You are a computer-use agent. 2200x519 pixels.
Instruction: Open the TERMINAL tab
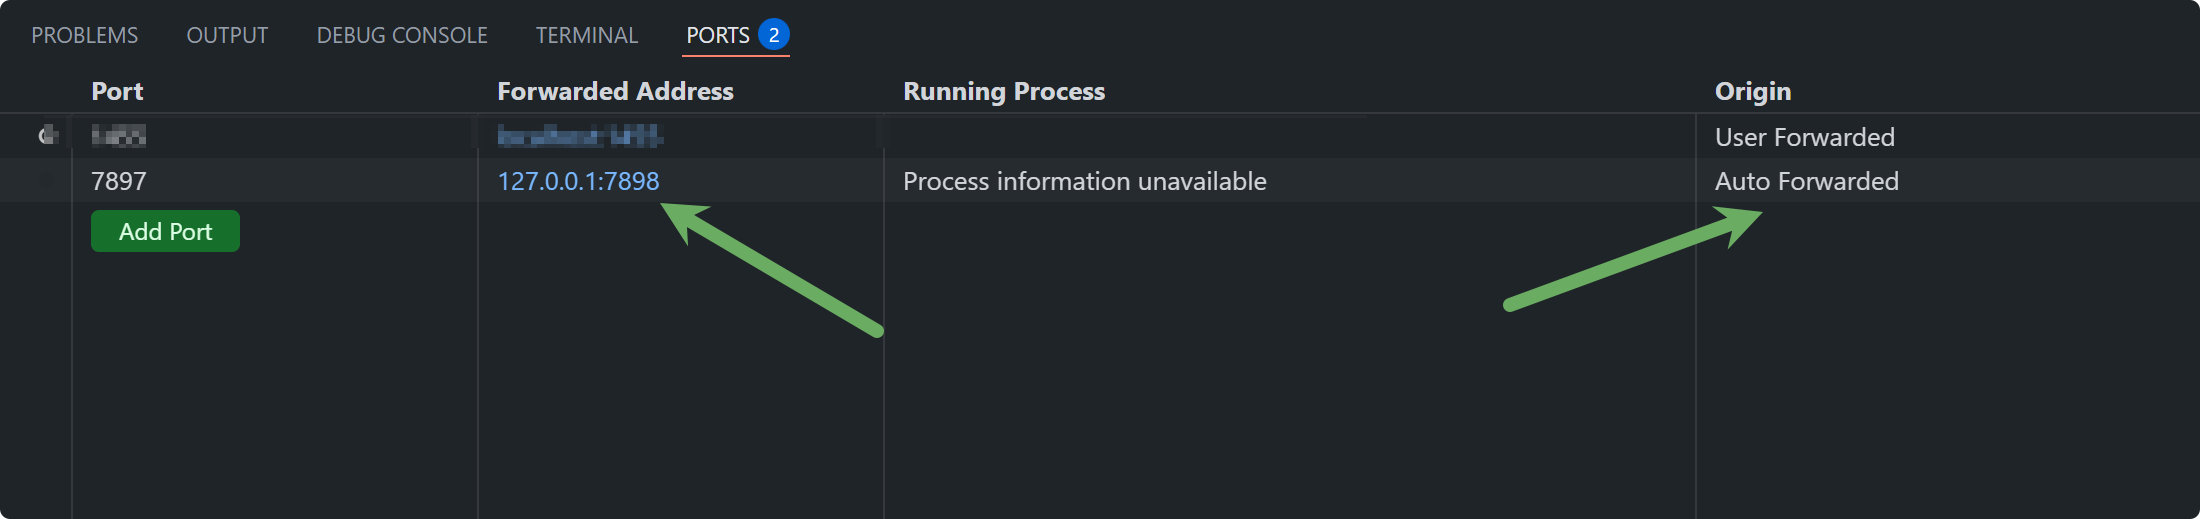pyautogui.click(x=587, y=35)
